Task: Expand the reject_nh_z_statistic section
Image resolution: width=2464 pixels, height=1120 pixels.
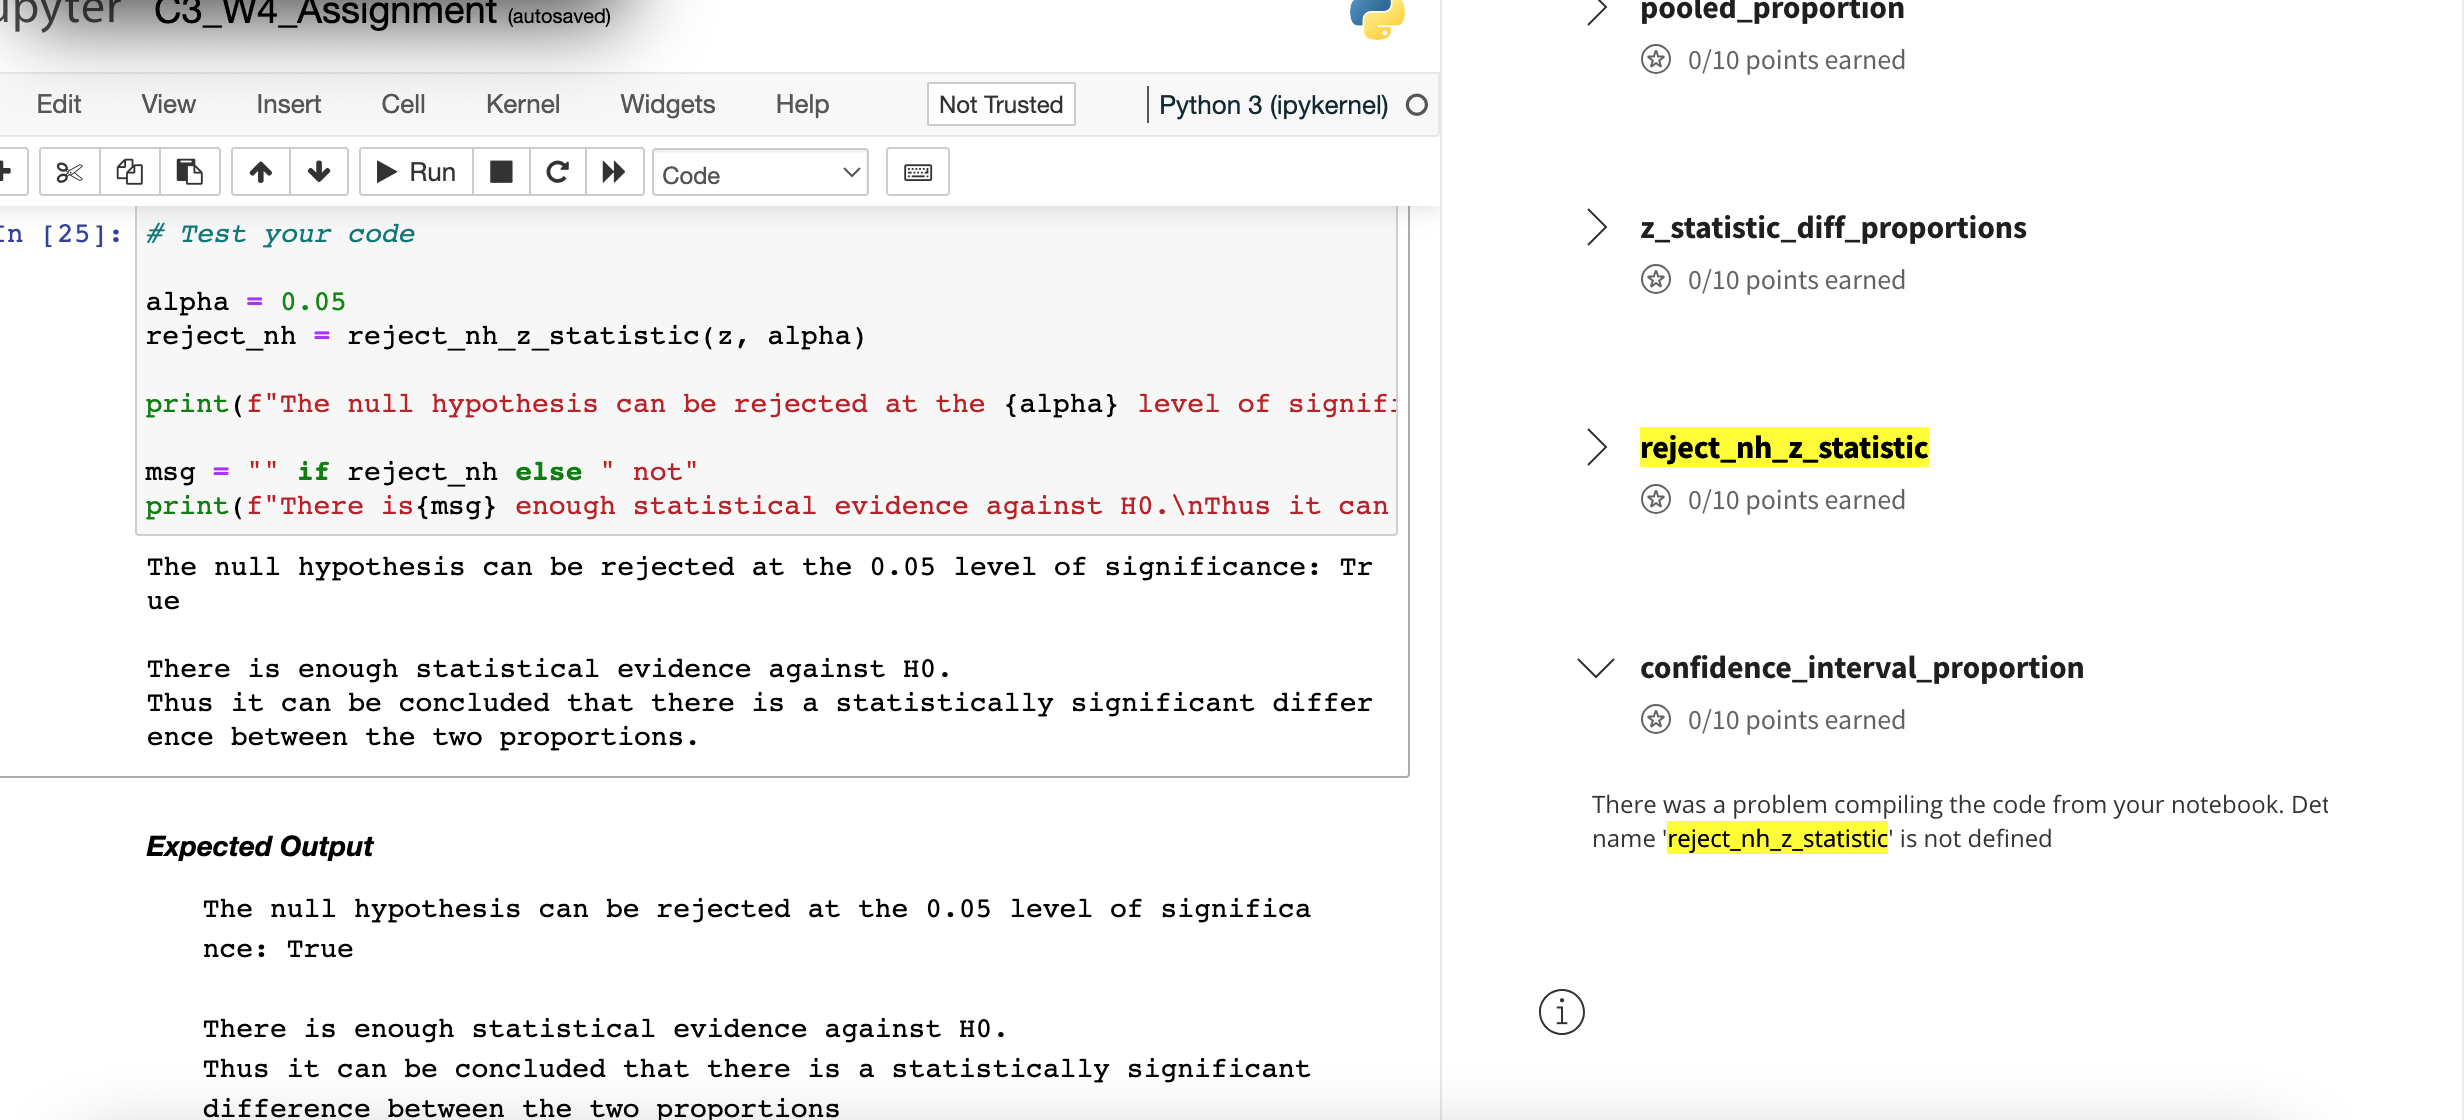Action: [1596, 448]
